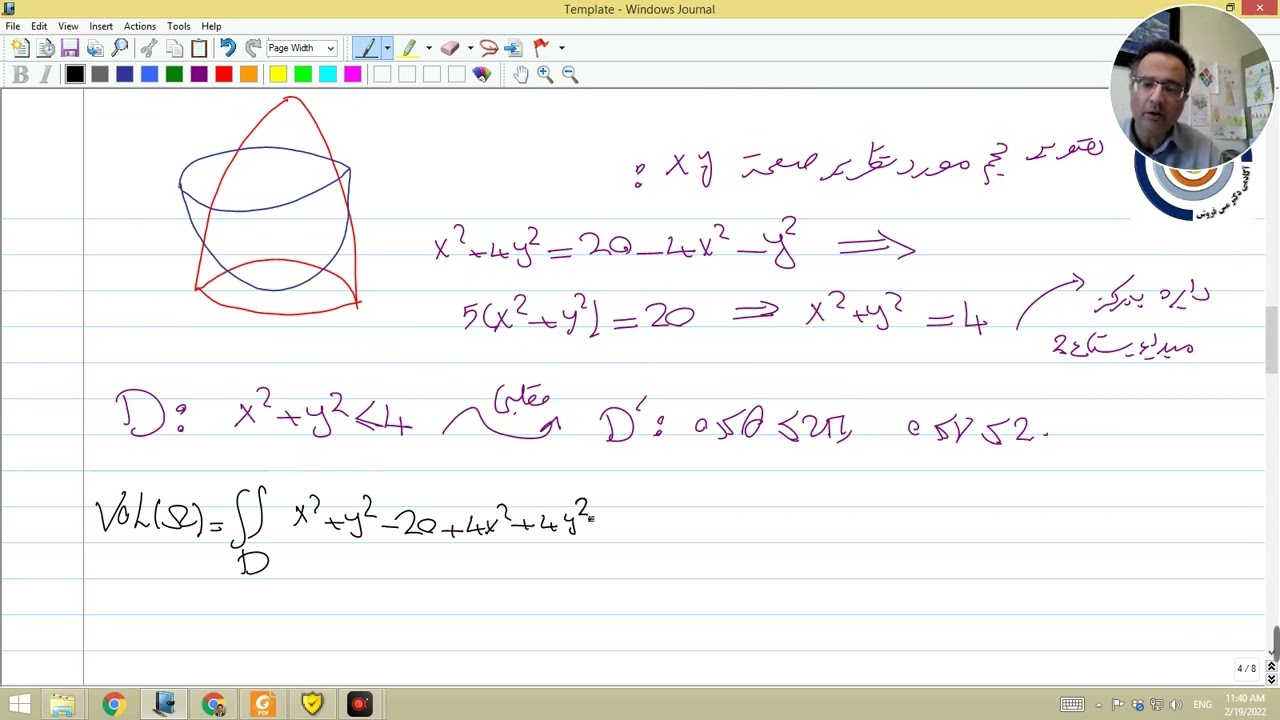This screenshot has width=1280, height=720.
Task: Select the magenta highlighter swatch
Action: point(352,74)
